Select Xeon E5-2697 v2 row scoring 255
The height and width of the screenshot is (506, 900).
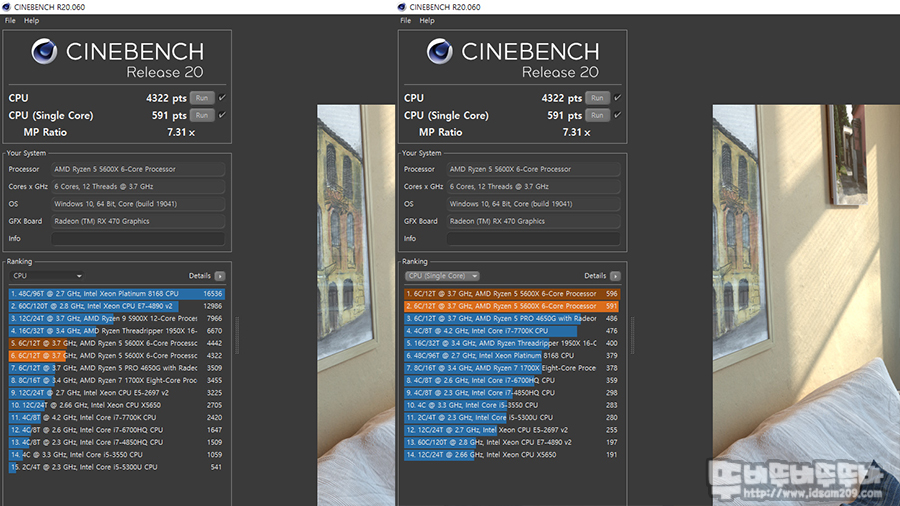pos(512,430)
